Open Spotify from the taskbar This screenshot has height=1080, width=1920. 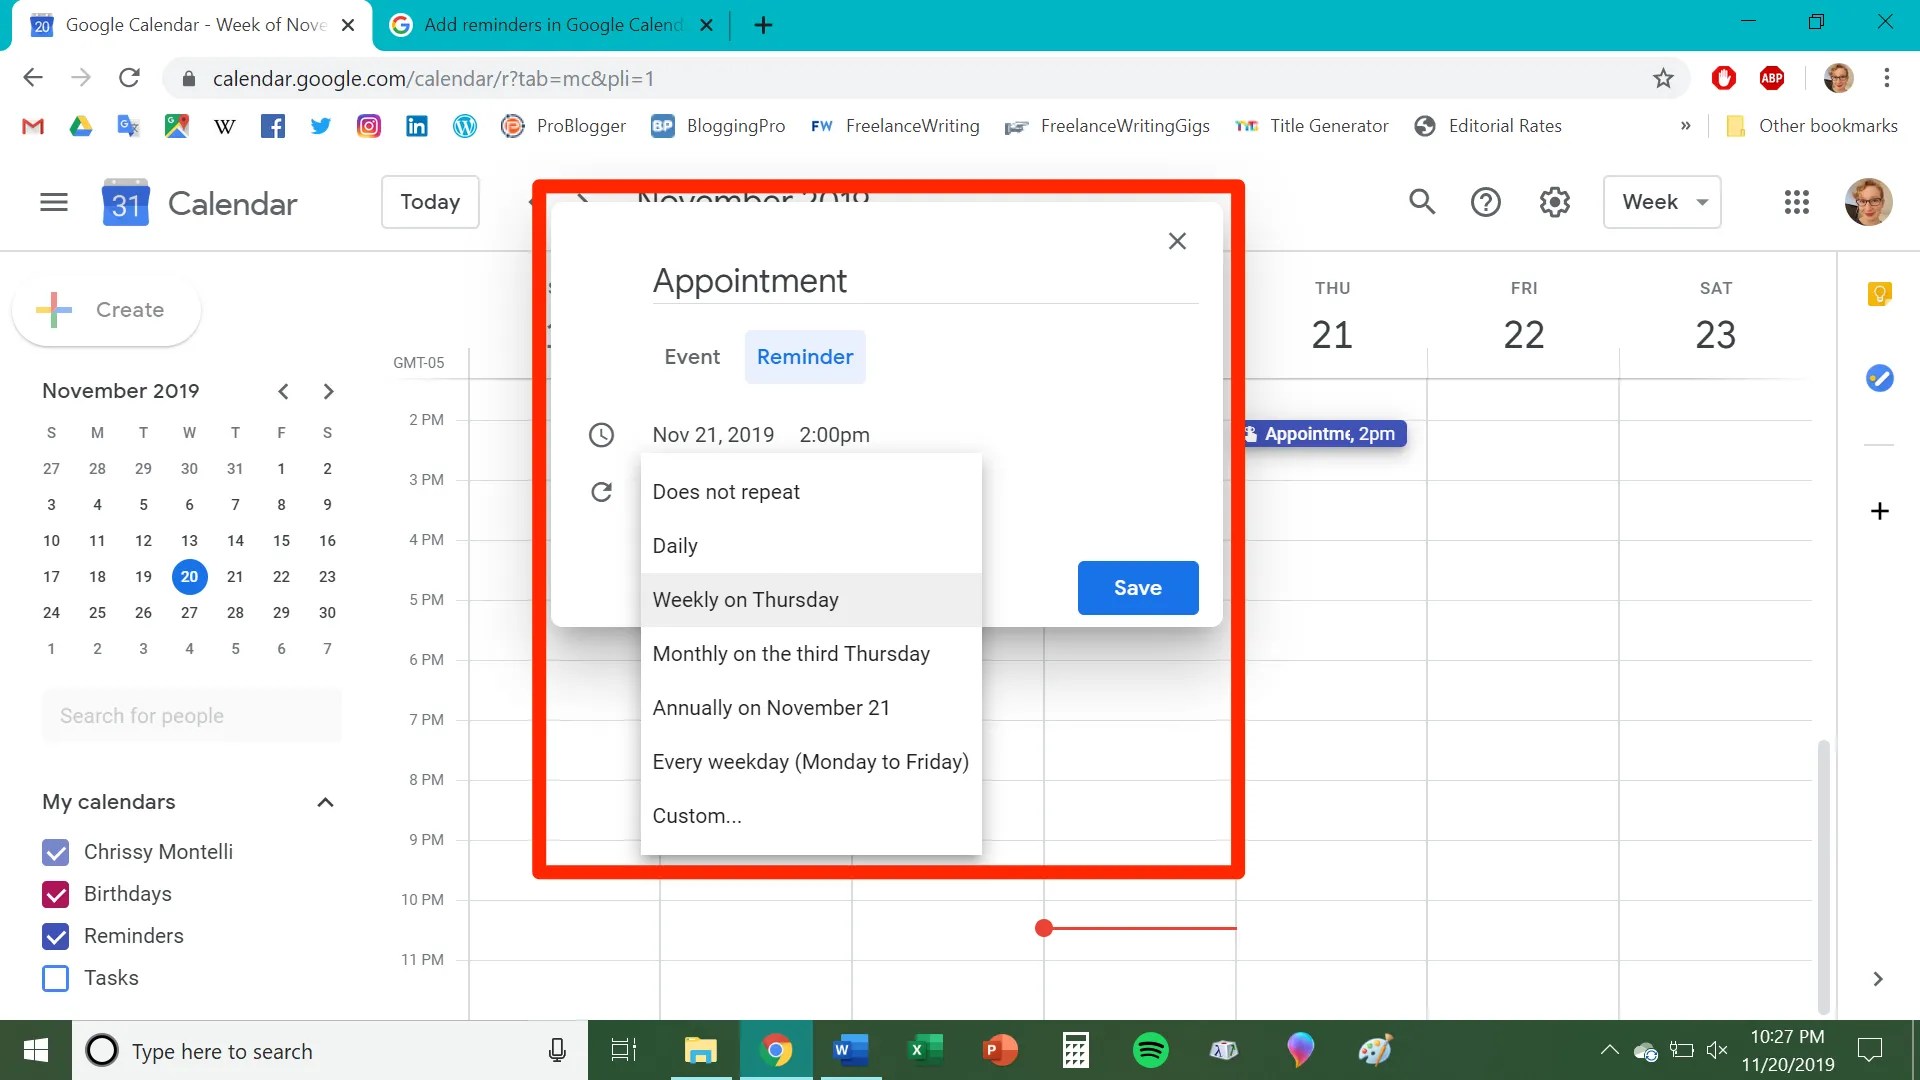(x=1150, y=1050)
